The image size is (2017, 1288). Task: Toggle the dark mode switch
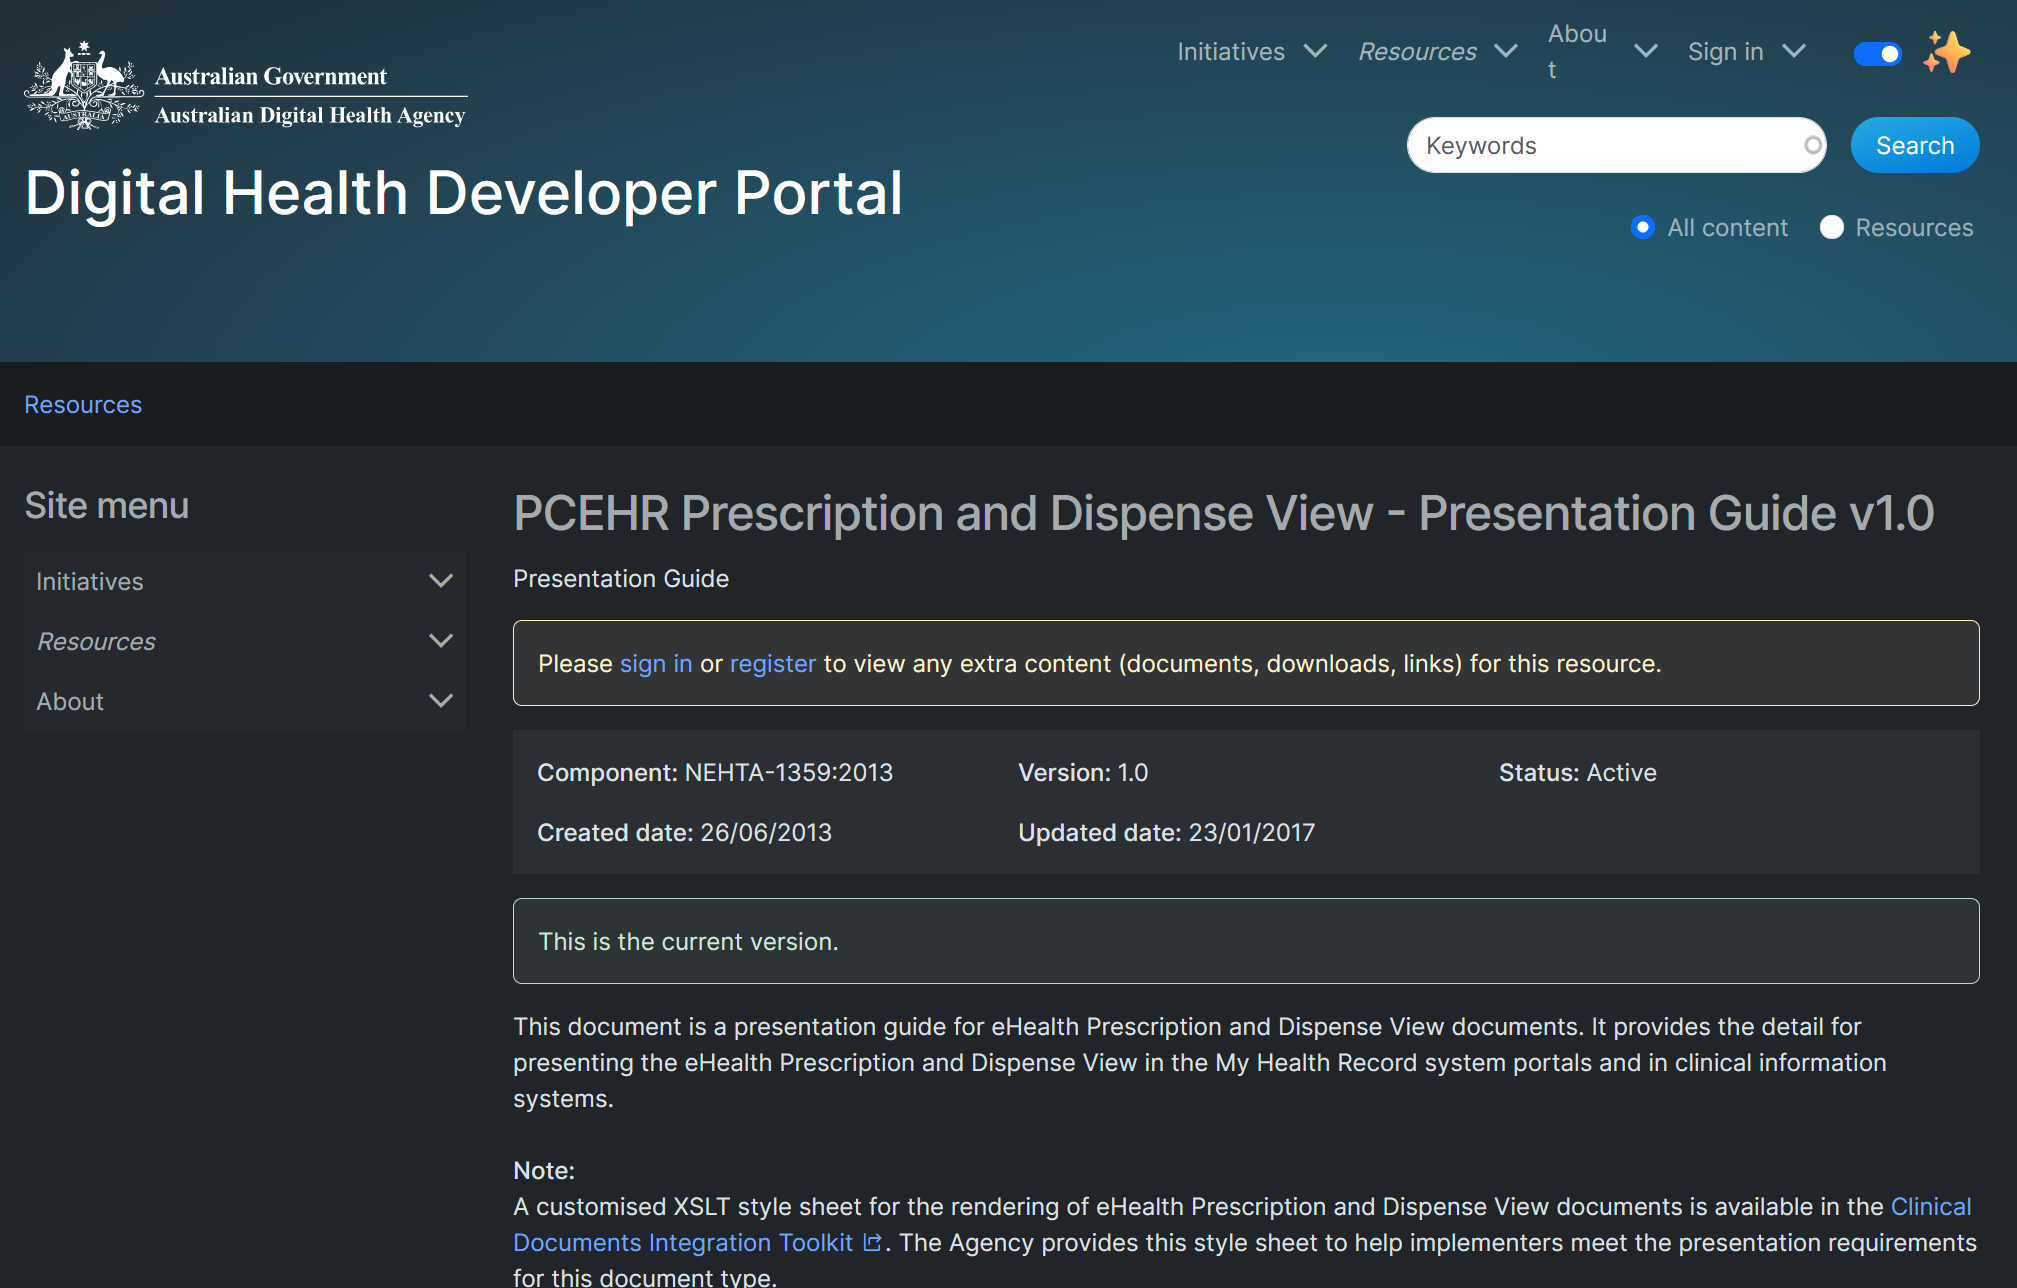(1877, 53)
